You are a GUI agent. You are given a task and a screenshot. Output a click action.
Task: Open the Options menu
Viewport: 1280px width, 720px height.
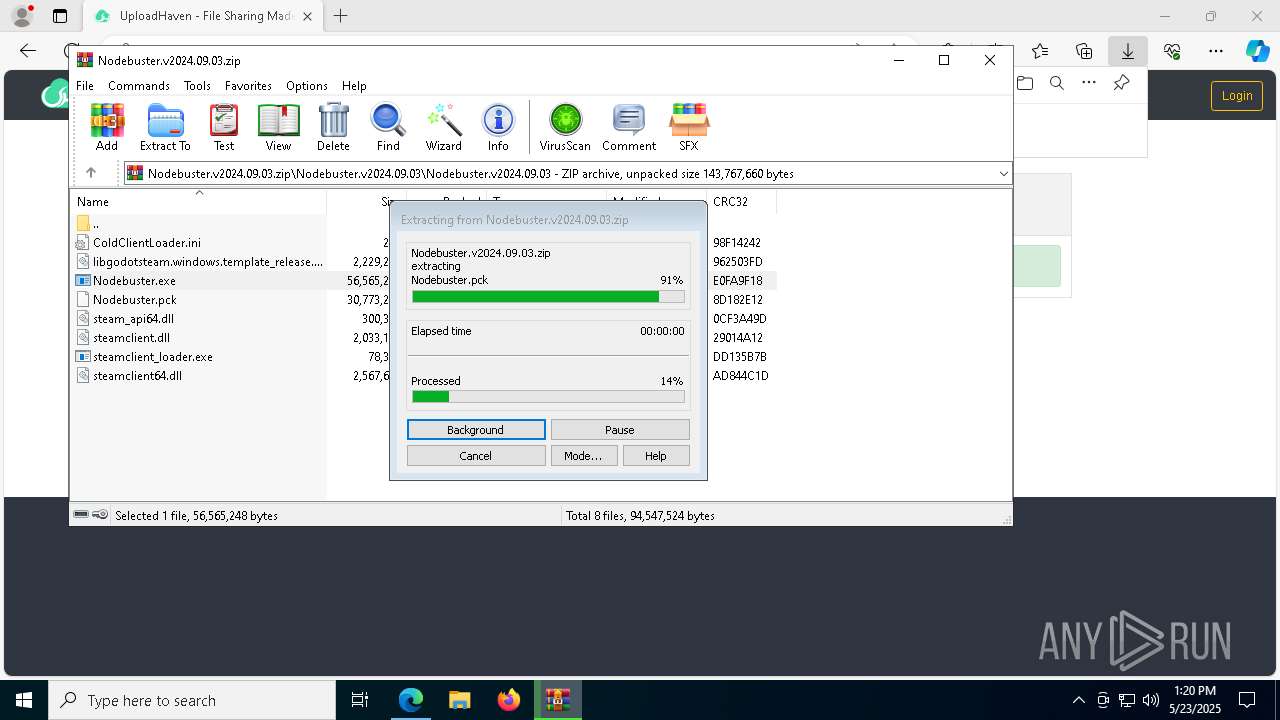pos(307,86)
